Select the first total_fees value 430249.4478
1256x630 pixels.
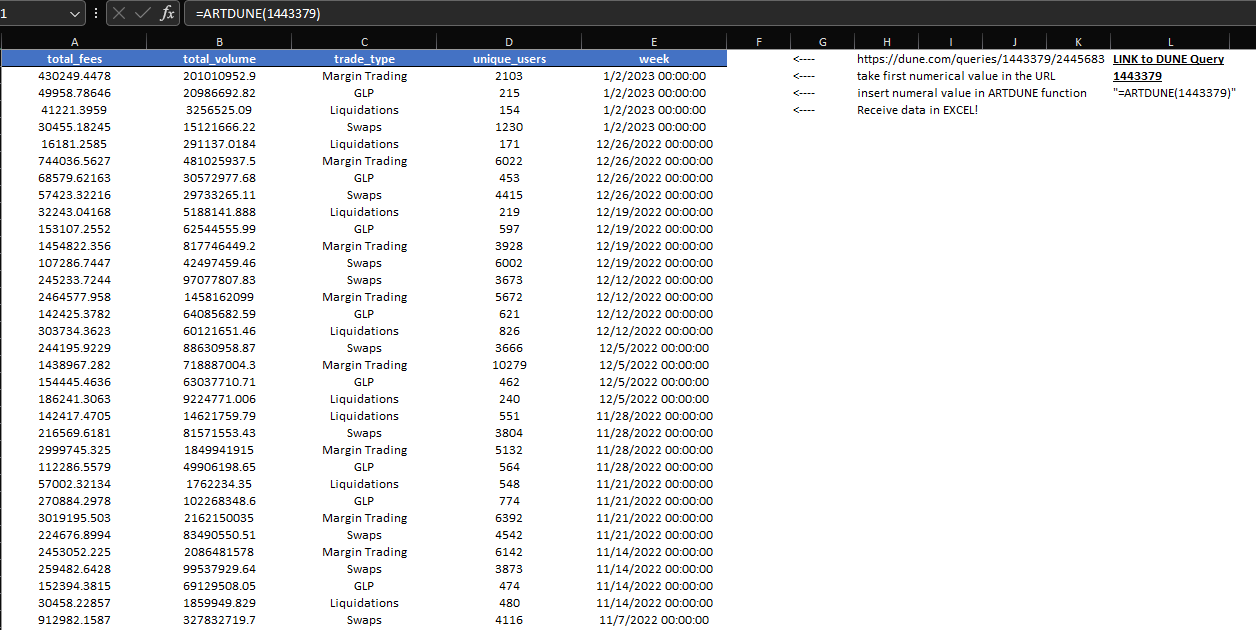[x=74, y=76]
